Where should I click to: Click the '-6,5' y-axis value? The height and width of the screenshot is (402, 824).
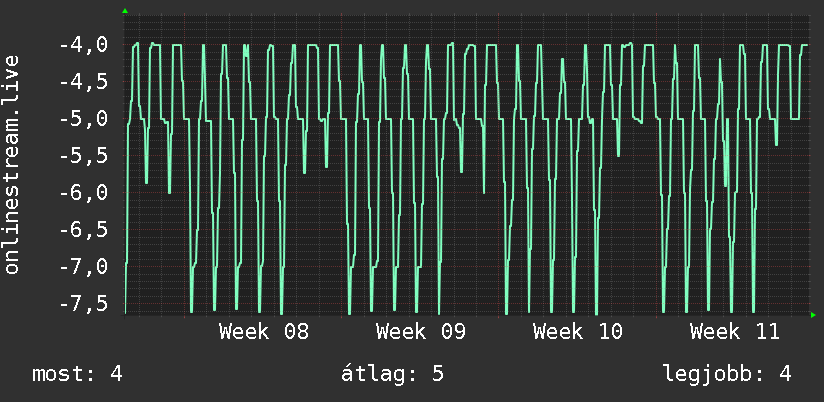click(x=84, y=229)
